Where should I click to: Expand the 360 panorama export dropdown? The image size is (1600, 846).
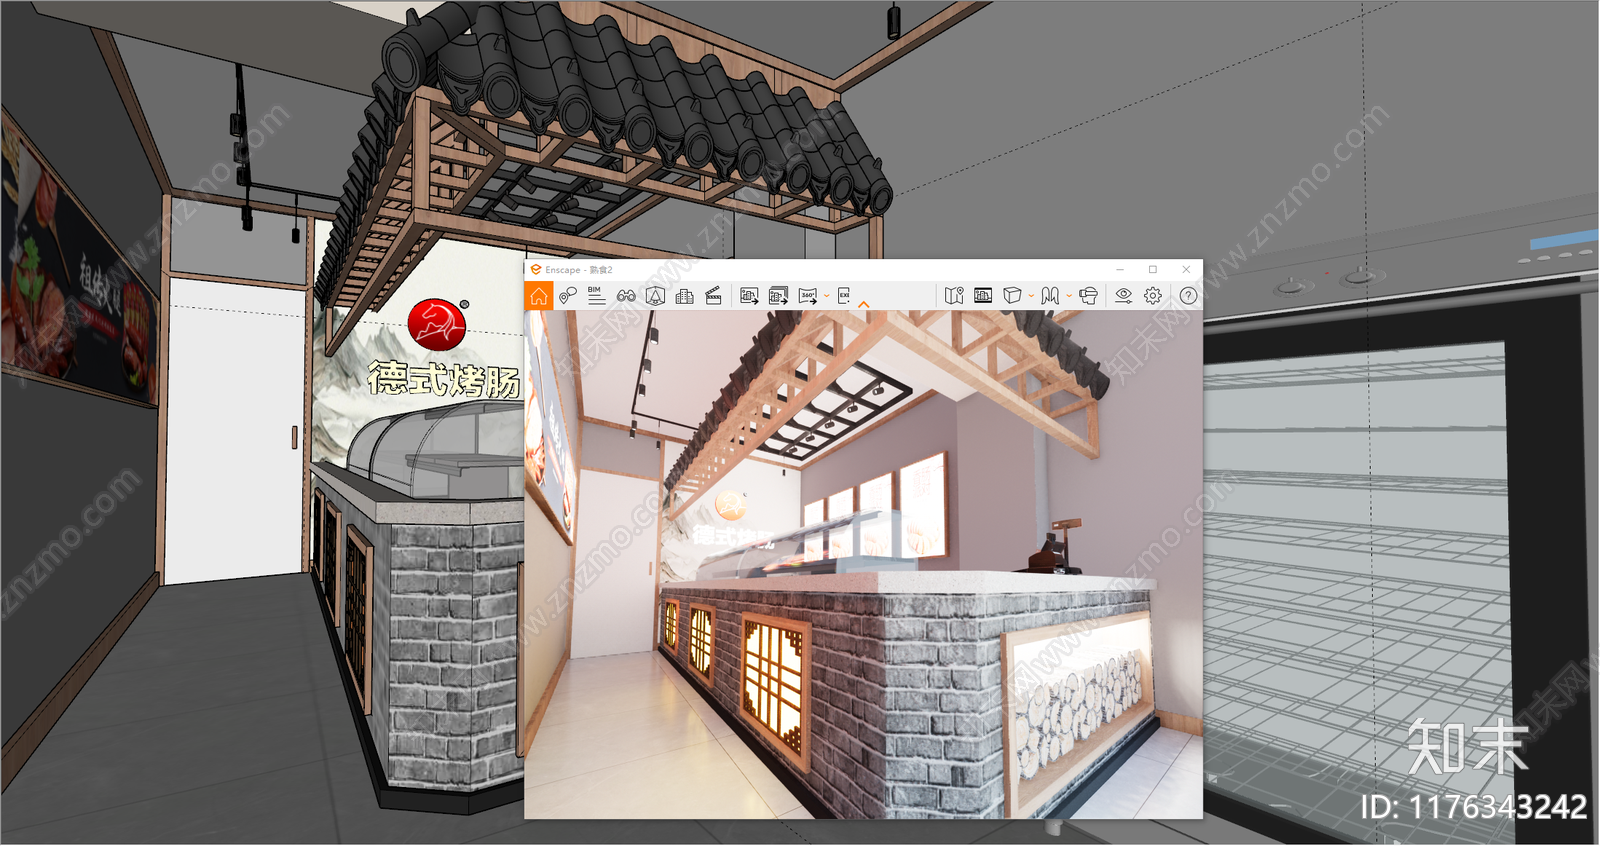click(827, 296)
